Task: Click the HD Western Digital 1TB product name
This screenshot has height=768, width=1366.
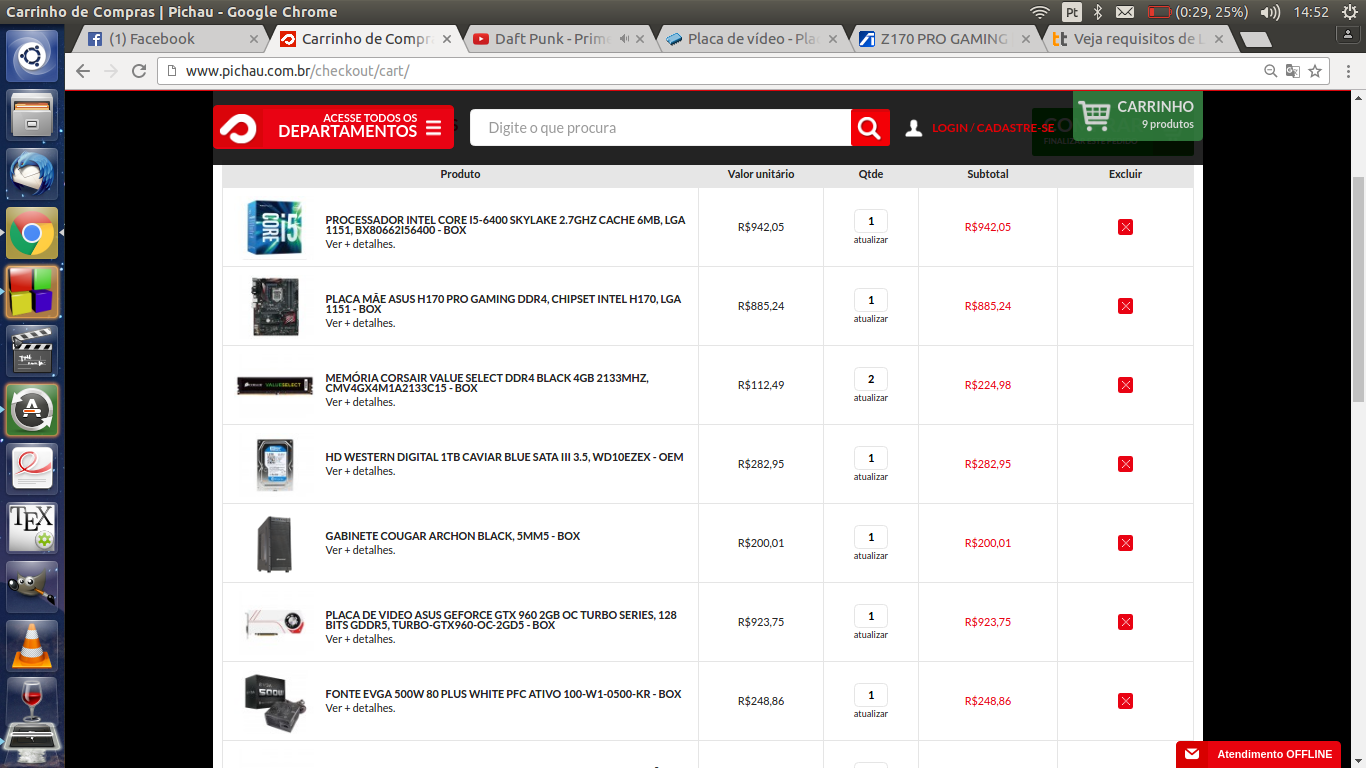Action: [504, 457]
